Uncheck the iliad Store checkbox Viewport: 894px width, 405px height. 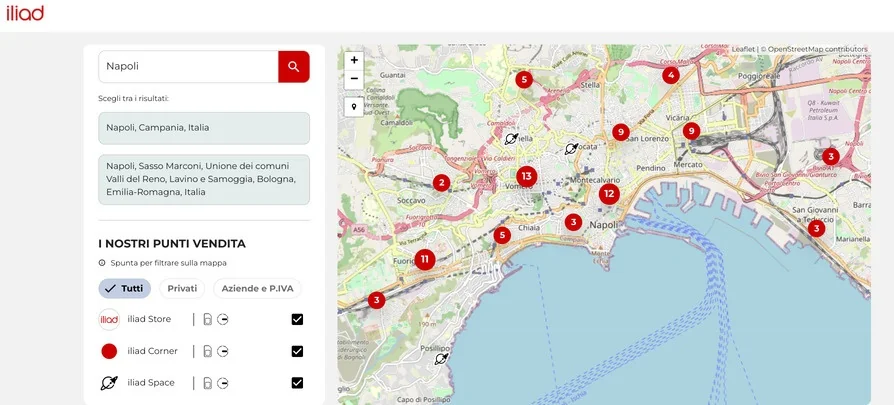click(x=297, y=319)
